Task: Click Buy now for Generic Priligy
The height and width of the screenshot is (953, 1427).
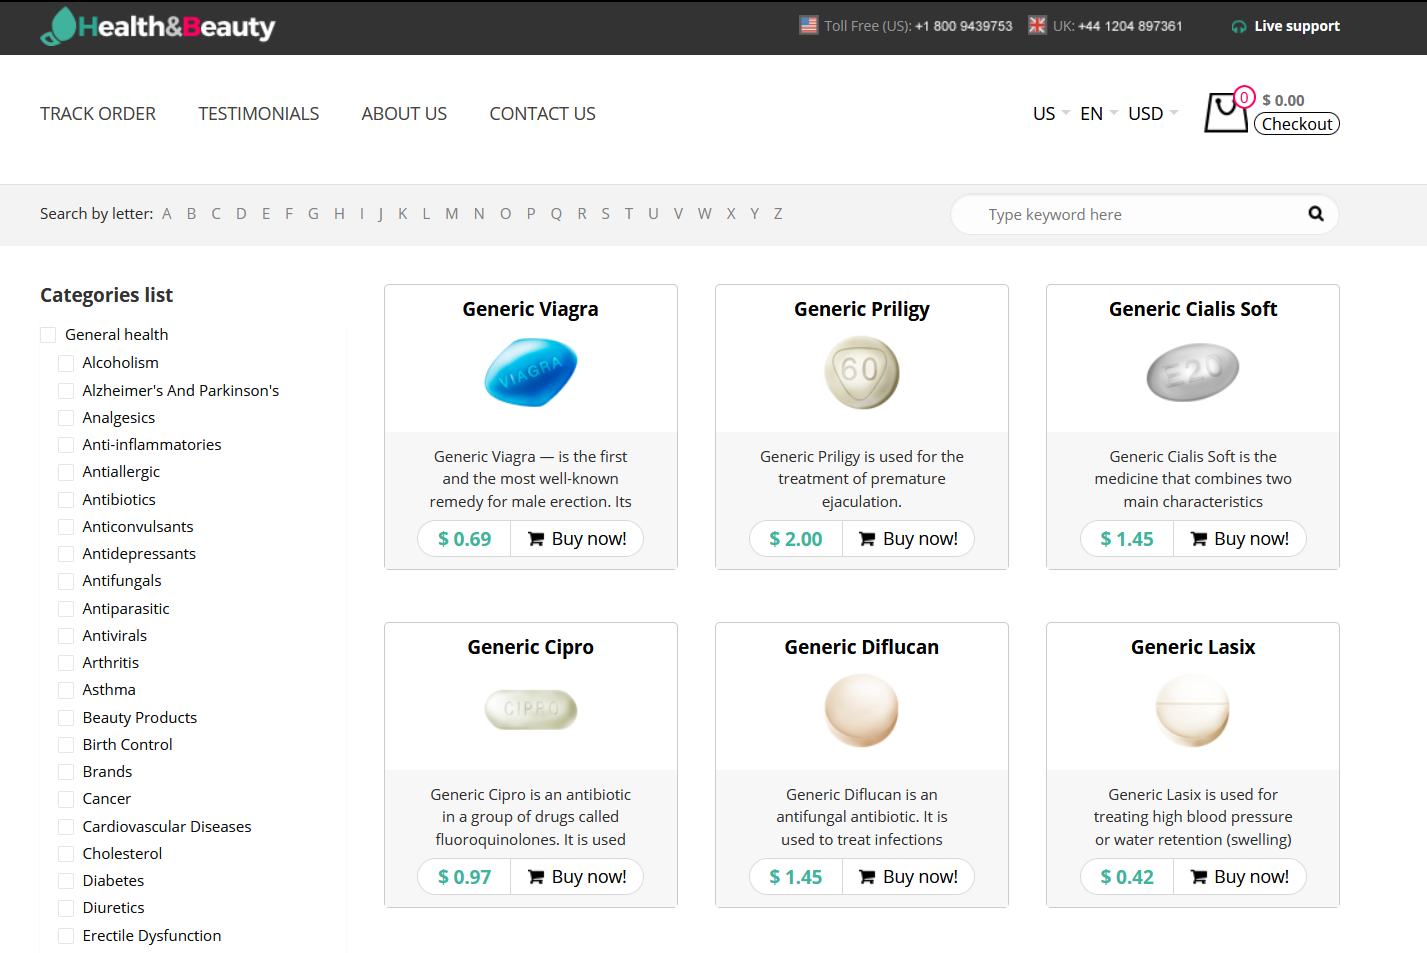Action: pyautogui.click(x=908, y=539)
